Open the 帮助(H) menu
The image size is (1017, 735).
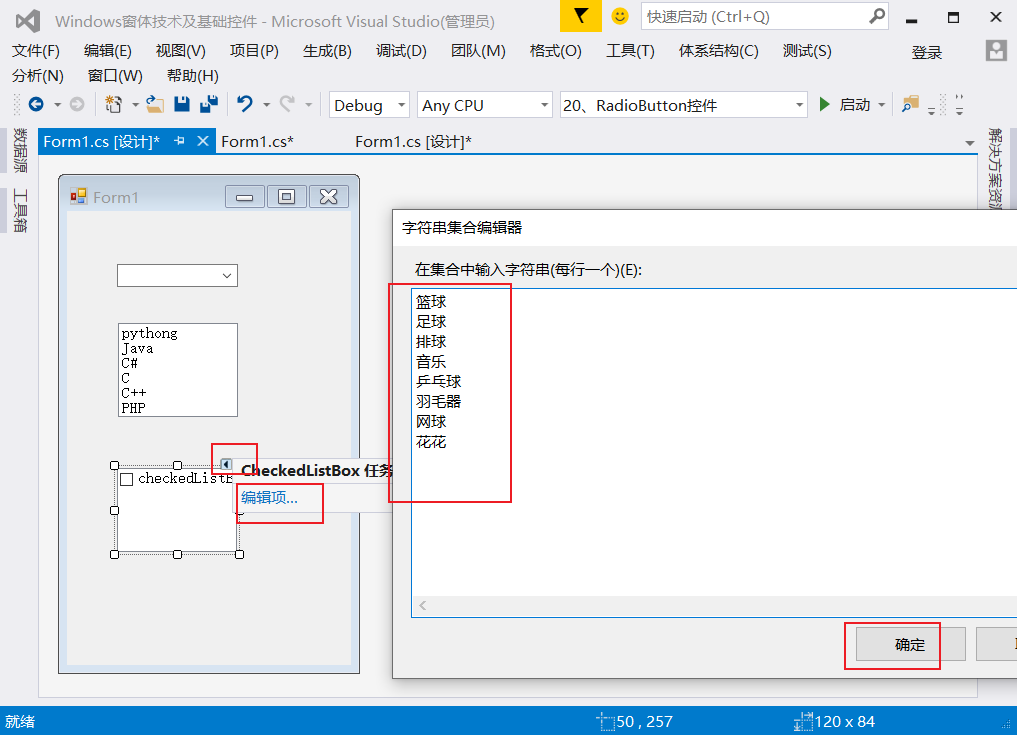pyautogui.click(x=193, y=76)
